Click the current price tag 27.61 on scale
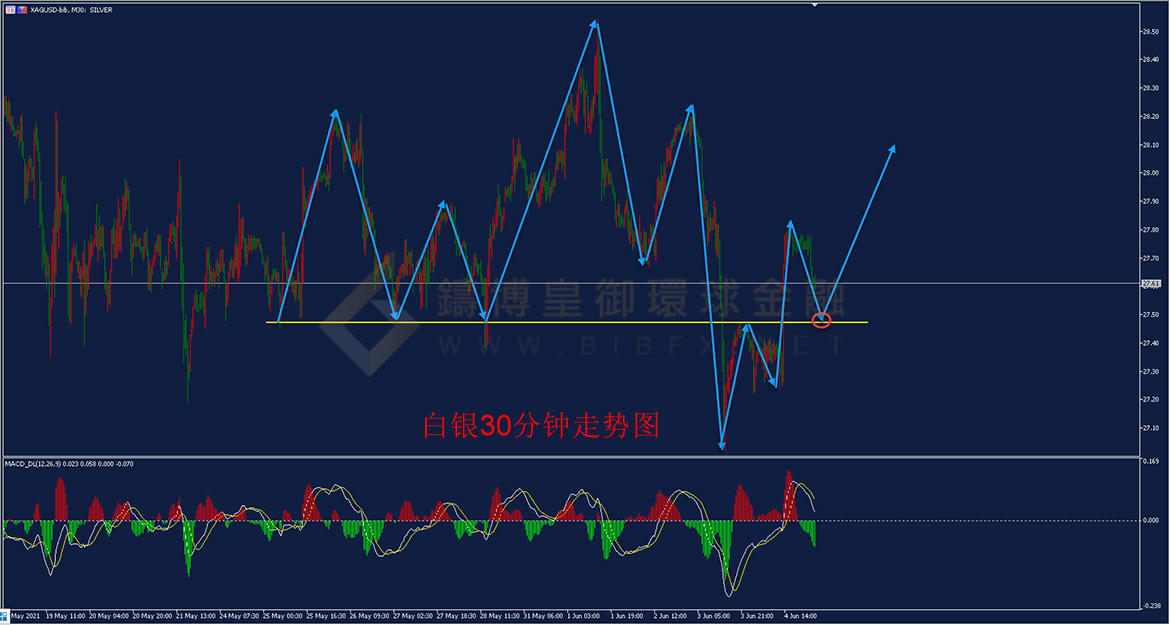 tap(1150, 284)
